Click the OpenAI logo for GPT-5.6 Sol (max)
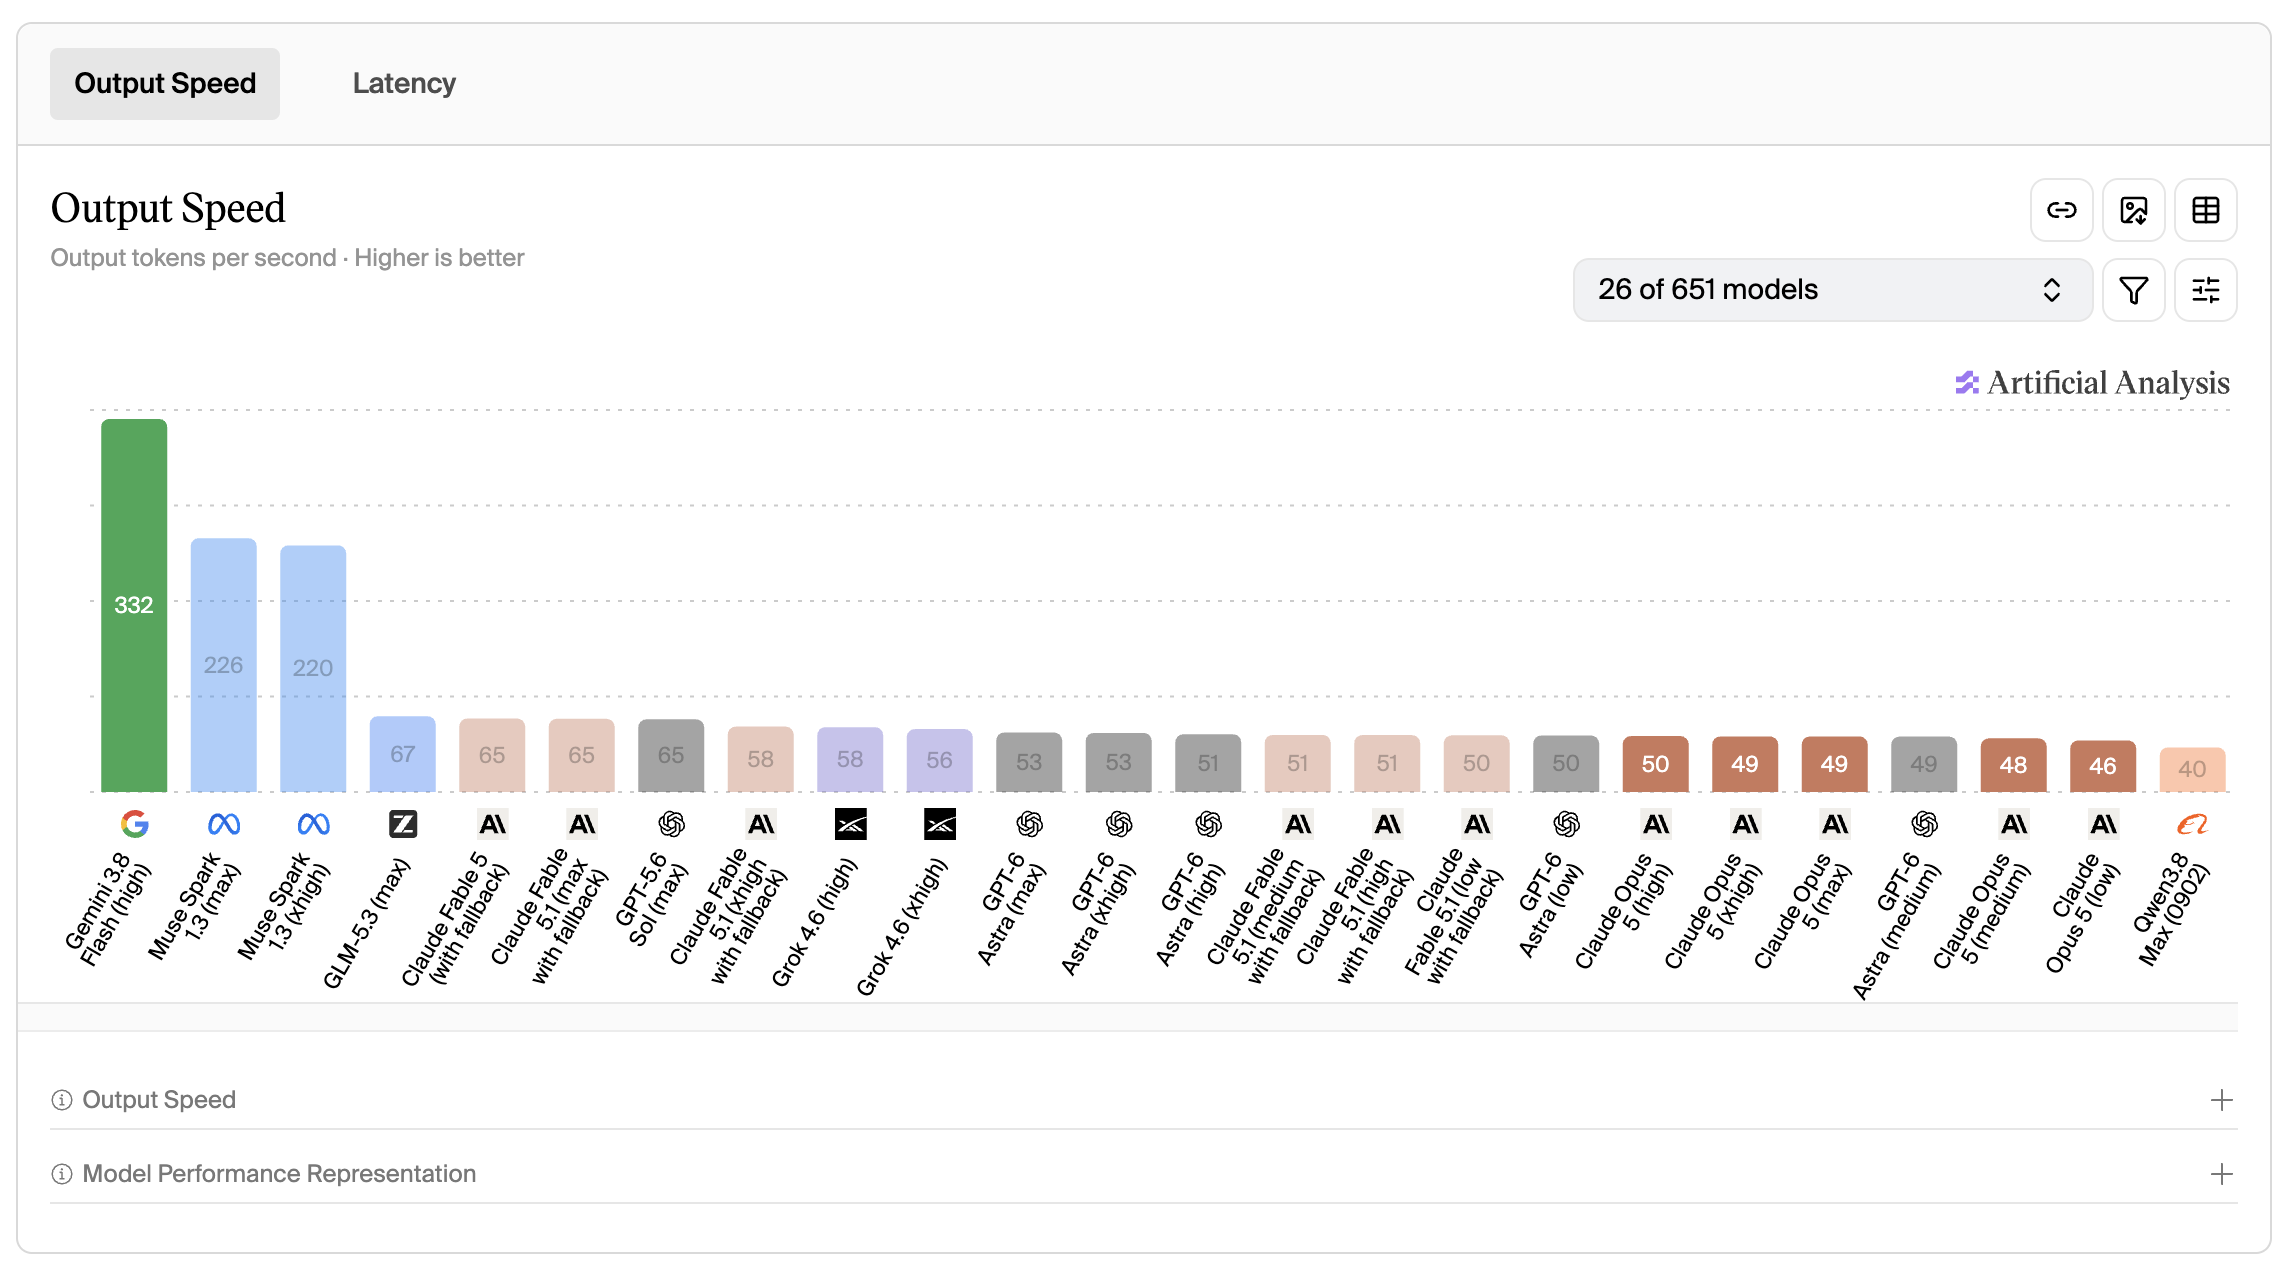 [x=671, y=824]
